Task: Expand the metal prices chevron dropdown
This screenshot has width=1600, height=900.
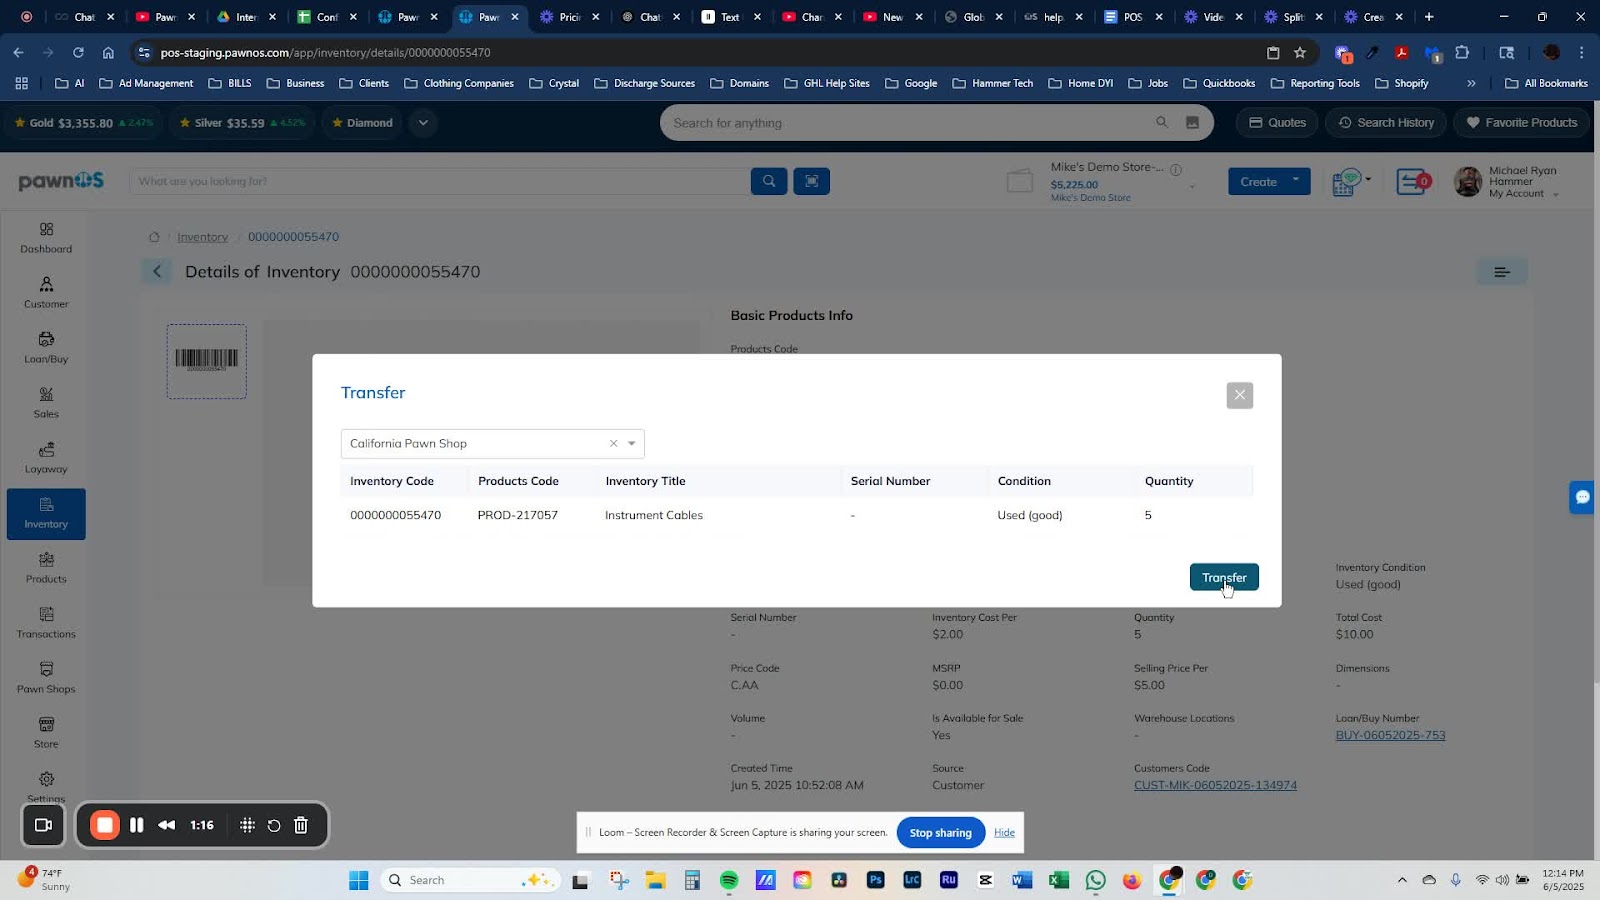Action: [x=423, y=123]
